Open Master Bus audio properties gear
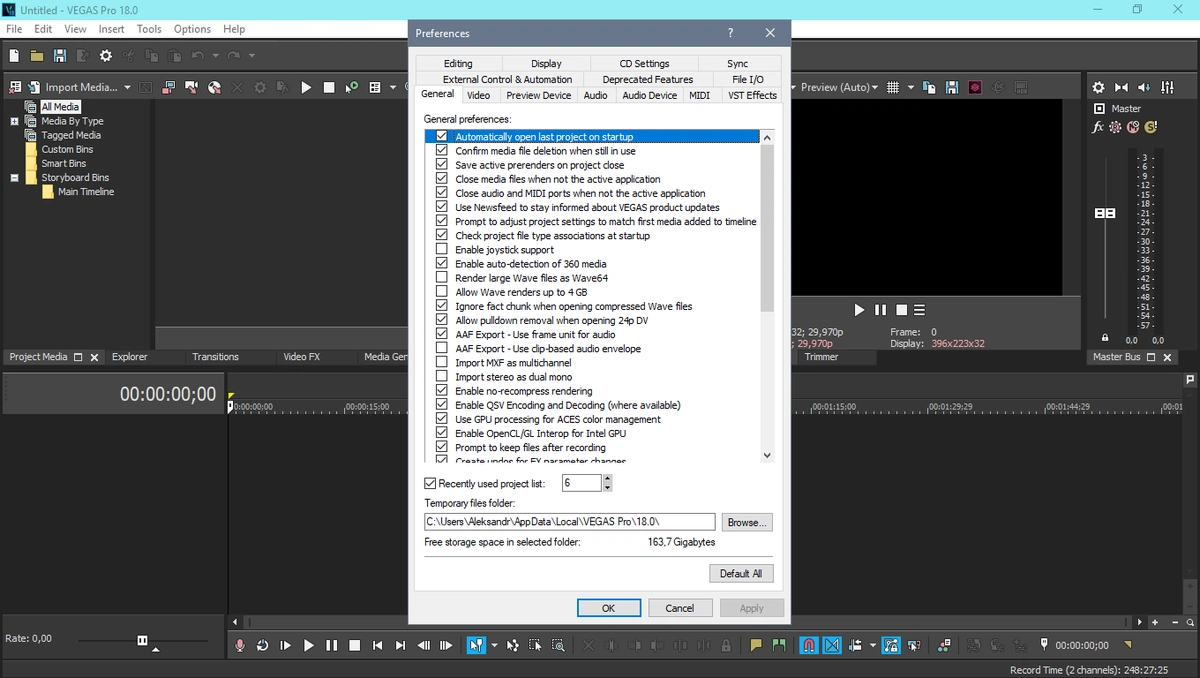The height and width of the screenshot is (678, 1200). [x=1098, y=87]
